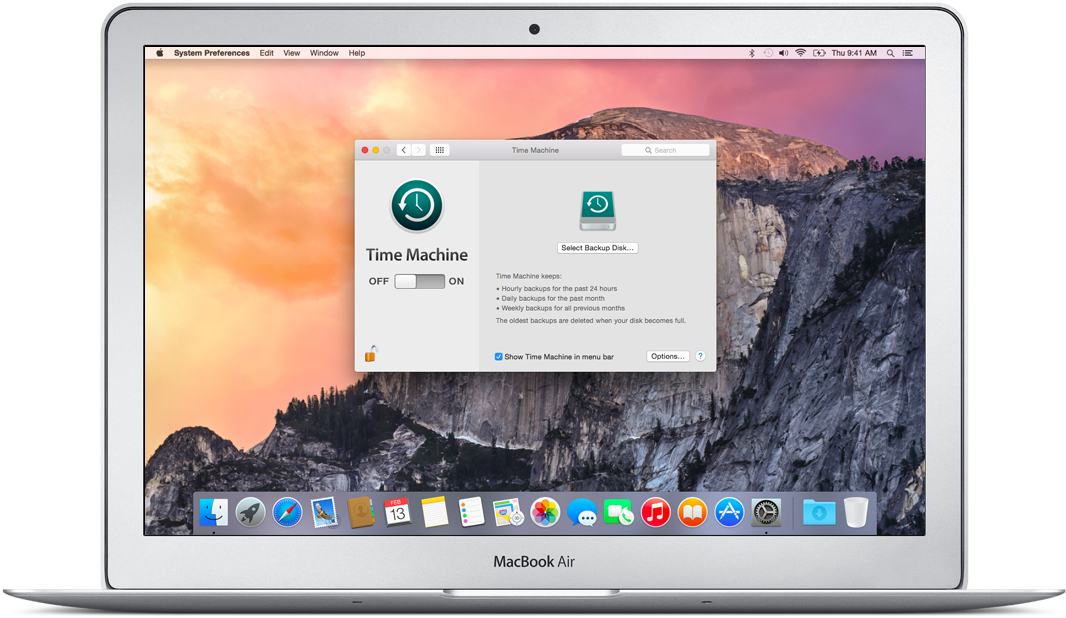This screenshot has height=618, width=1066.
Task: Click the Search field in preferences window
Action: click(666, 150)
